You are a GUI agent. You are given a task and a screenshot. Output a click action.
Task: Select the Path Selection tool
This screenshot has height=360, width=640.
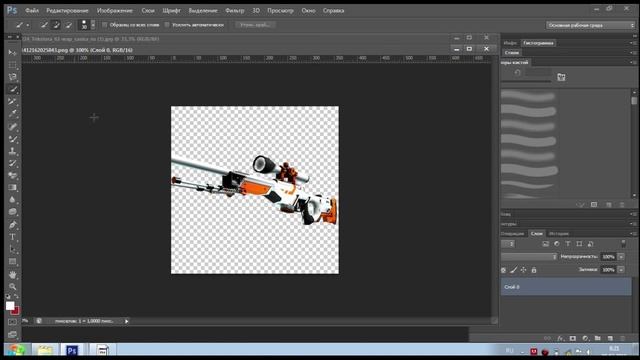click(x=13, y=249)
